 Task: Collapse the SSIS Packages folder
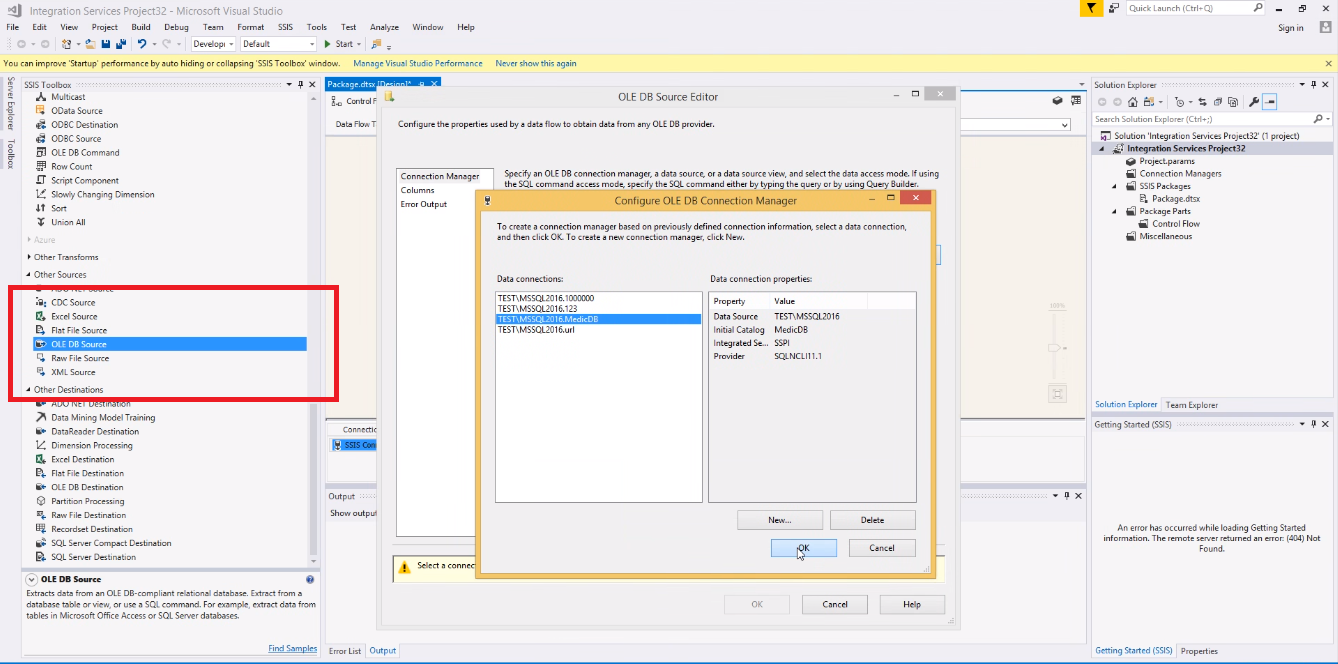click(x=1116, y=186)
